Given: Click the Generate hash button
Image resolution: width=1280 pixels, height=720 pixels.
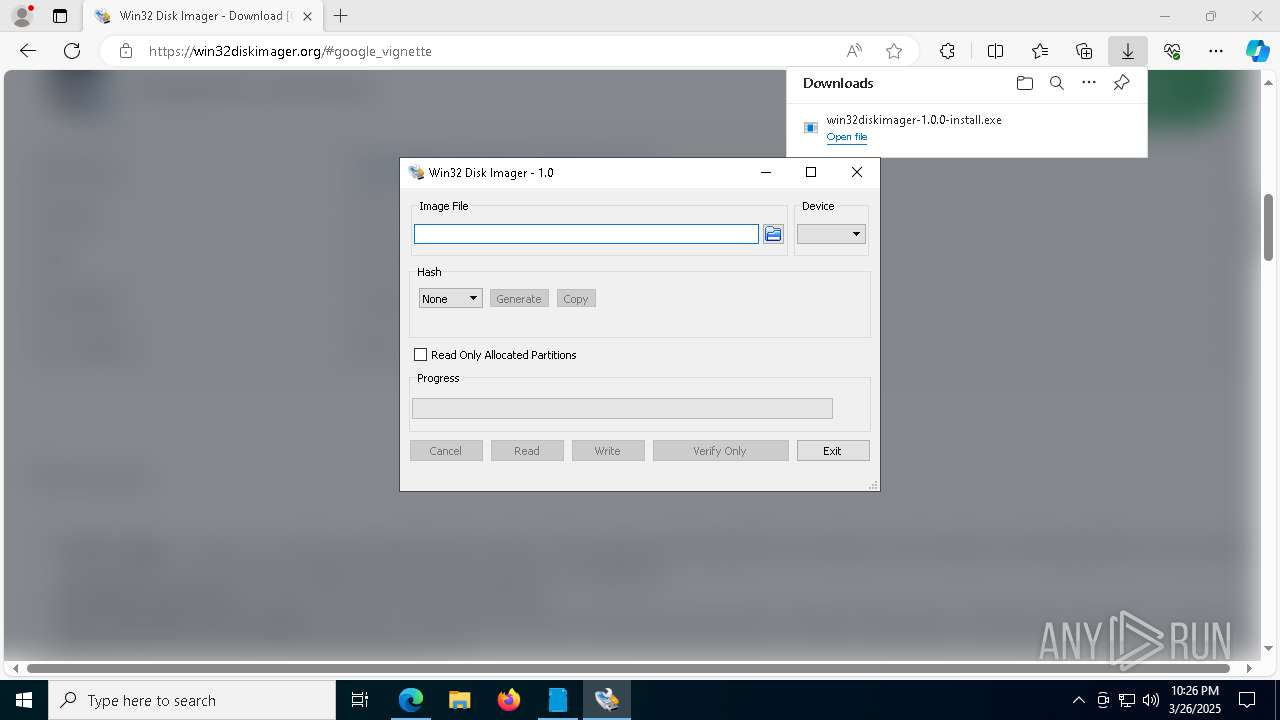Looking at the screenshot, I should tap(519, 299).
